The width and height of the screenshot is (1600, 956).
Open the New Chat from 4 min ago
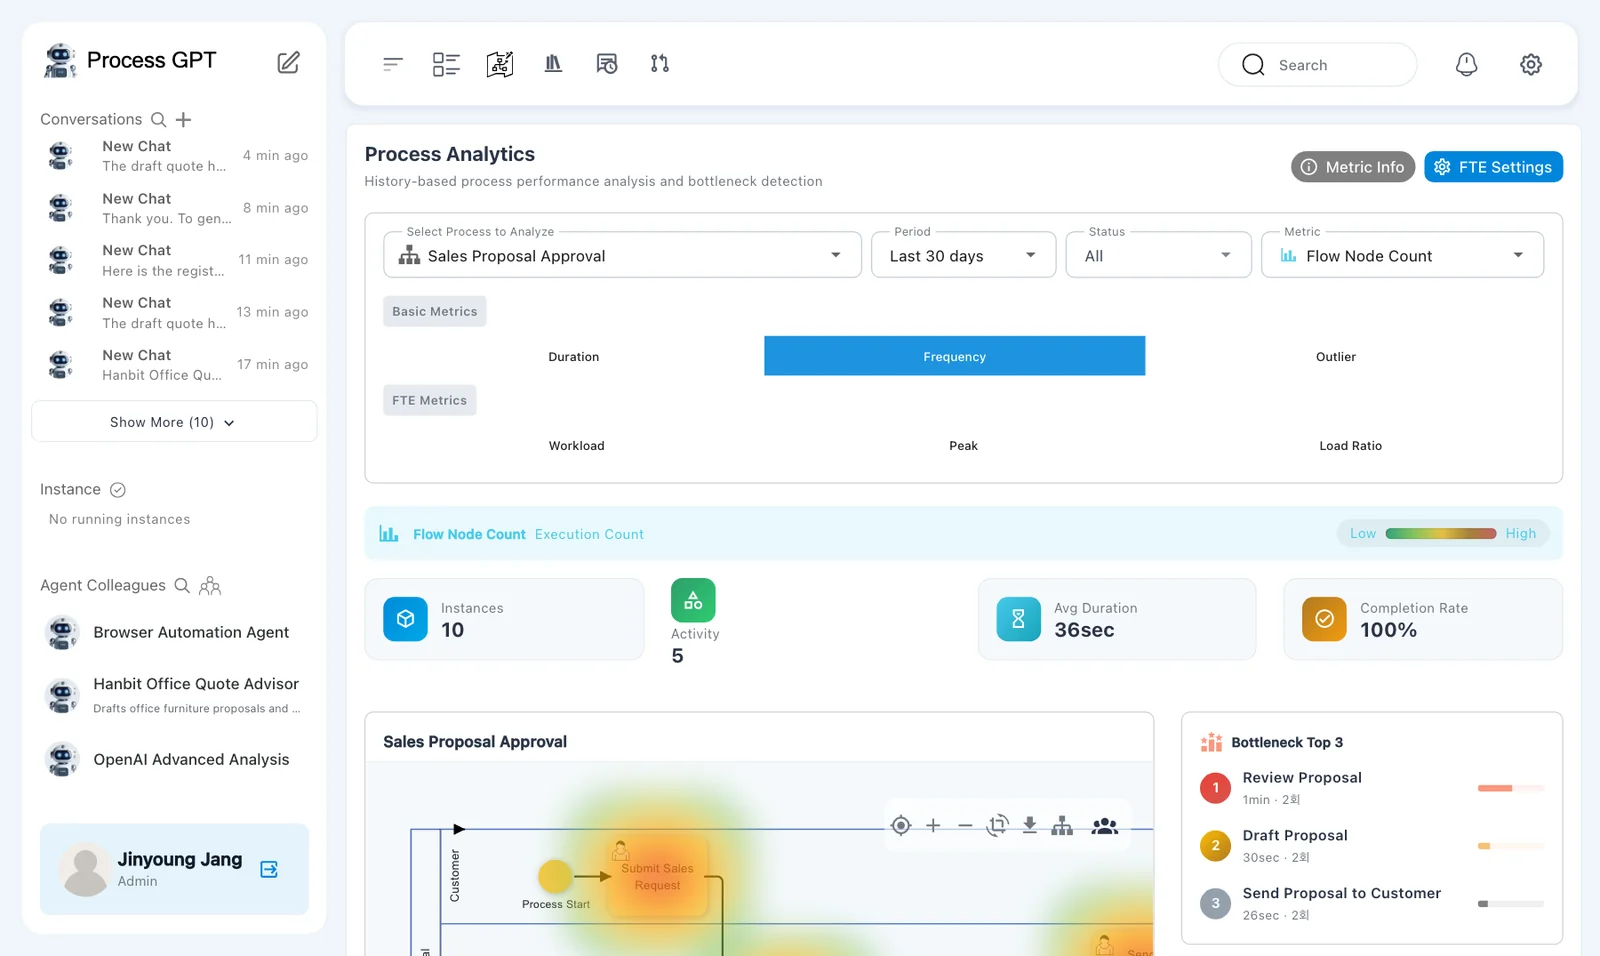174,156
